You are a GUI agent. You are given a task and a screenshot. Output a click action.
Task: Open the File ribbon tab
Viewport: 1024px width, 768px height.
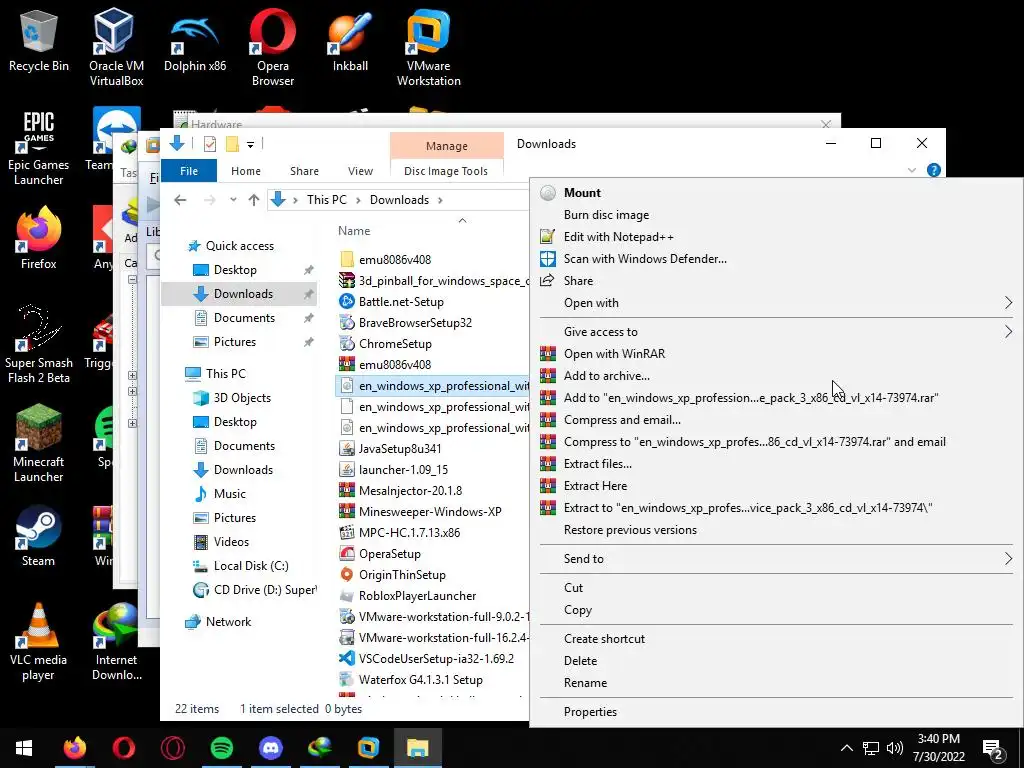pyautogui.click(x=189, y=171)
